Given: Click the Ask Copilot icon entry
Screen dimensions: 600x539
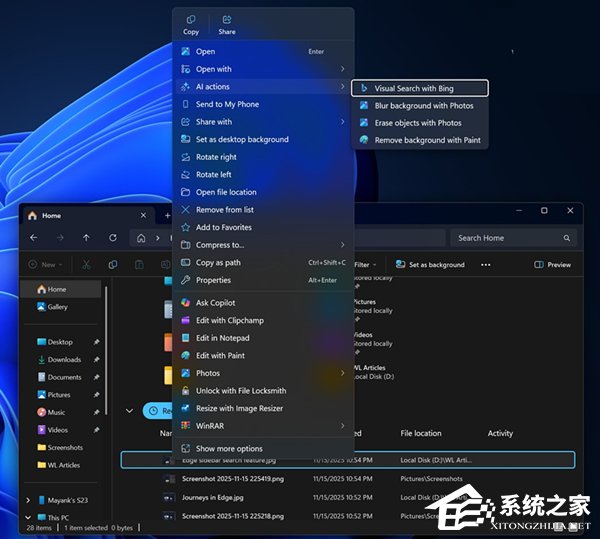Looking at the screenshot, I should click(215, 302).
